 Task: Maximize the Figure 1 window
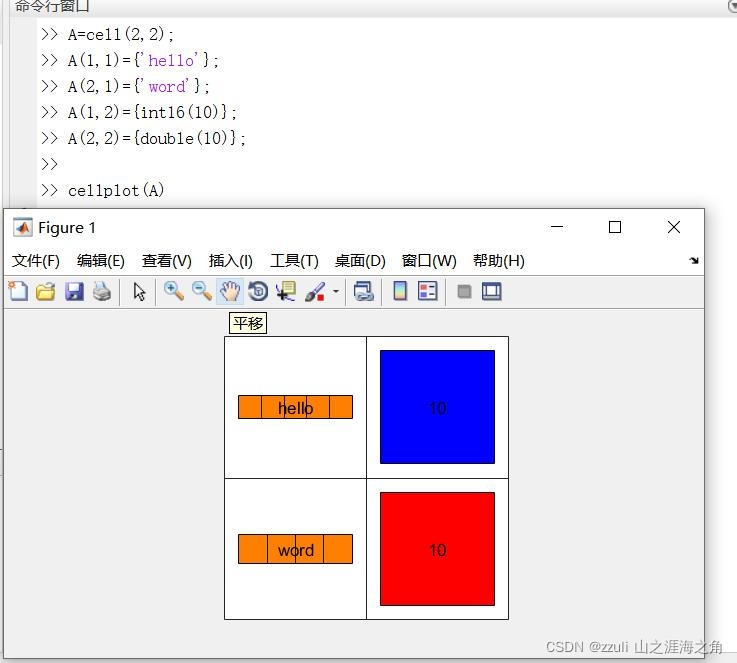(x=615, y=227)
